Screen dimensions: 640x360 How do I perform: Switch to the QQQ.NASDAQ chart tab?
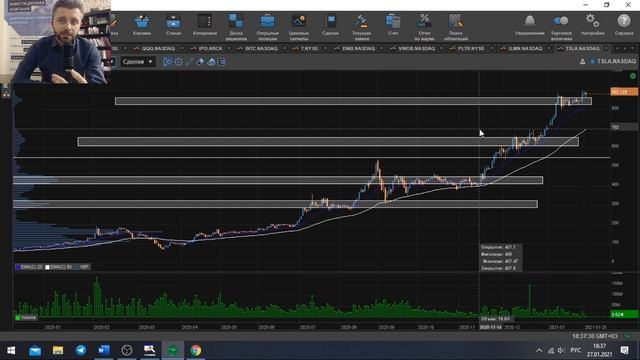click(x=158, y=49)
